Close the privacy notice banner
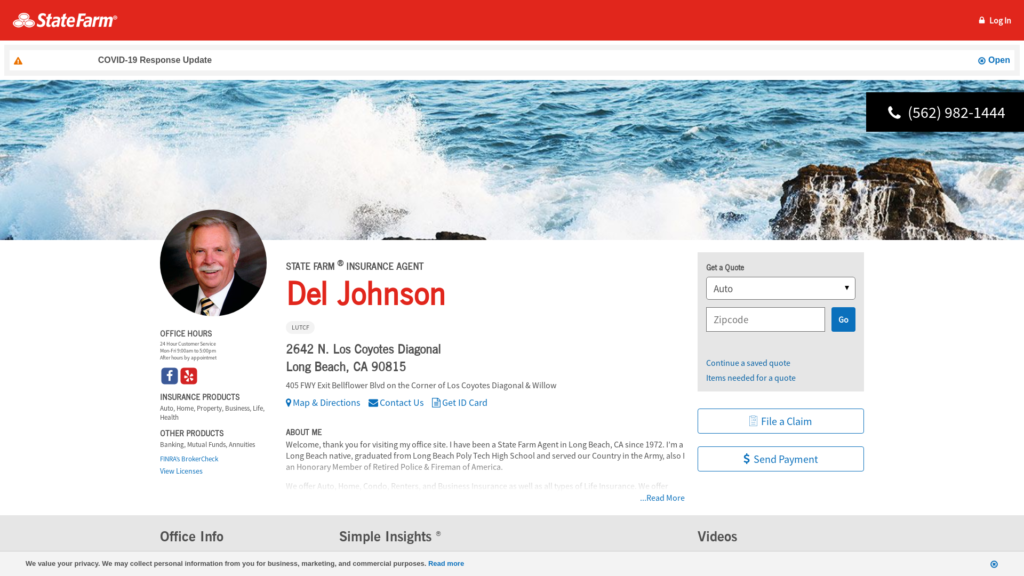Viewport: 1024px width, 576px height. [x=993, y=564]
